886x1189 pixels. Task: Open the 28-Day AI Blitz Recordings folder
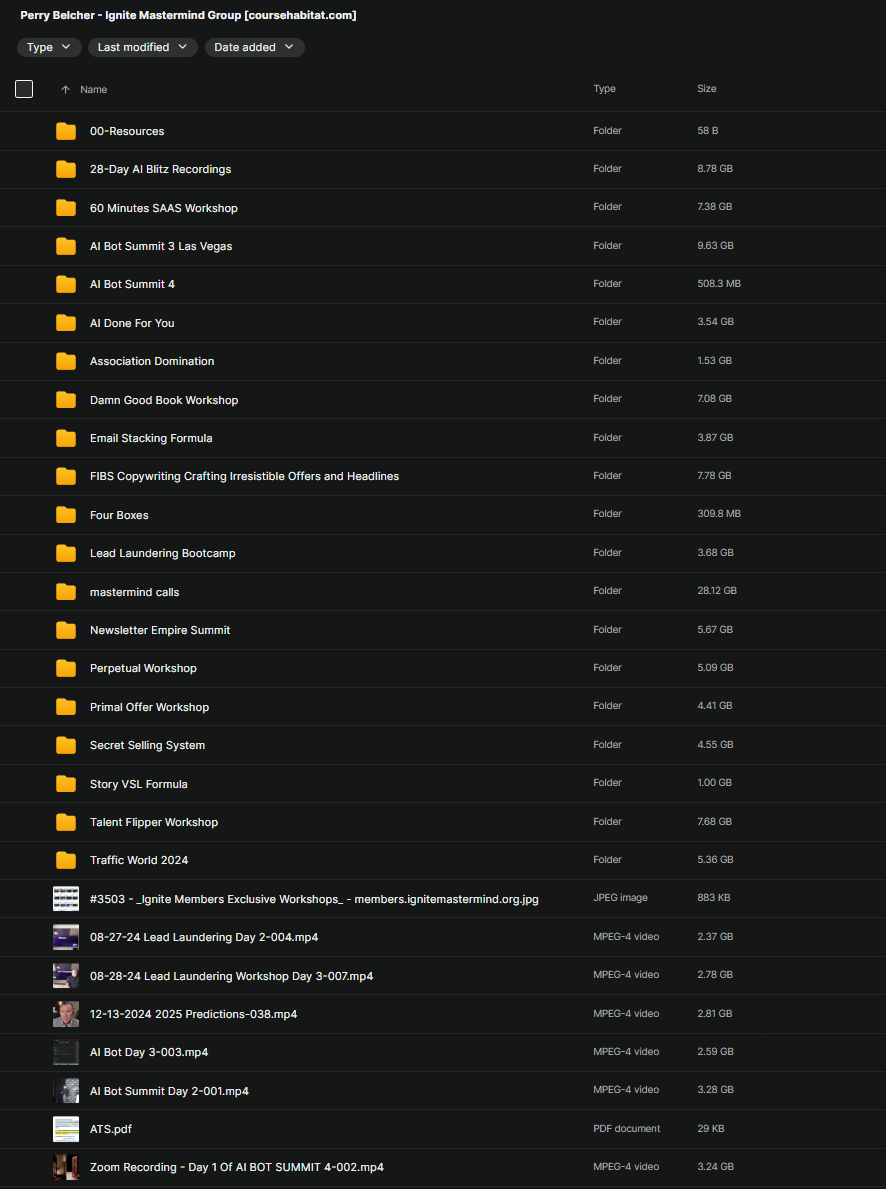(160, 169)
